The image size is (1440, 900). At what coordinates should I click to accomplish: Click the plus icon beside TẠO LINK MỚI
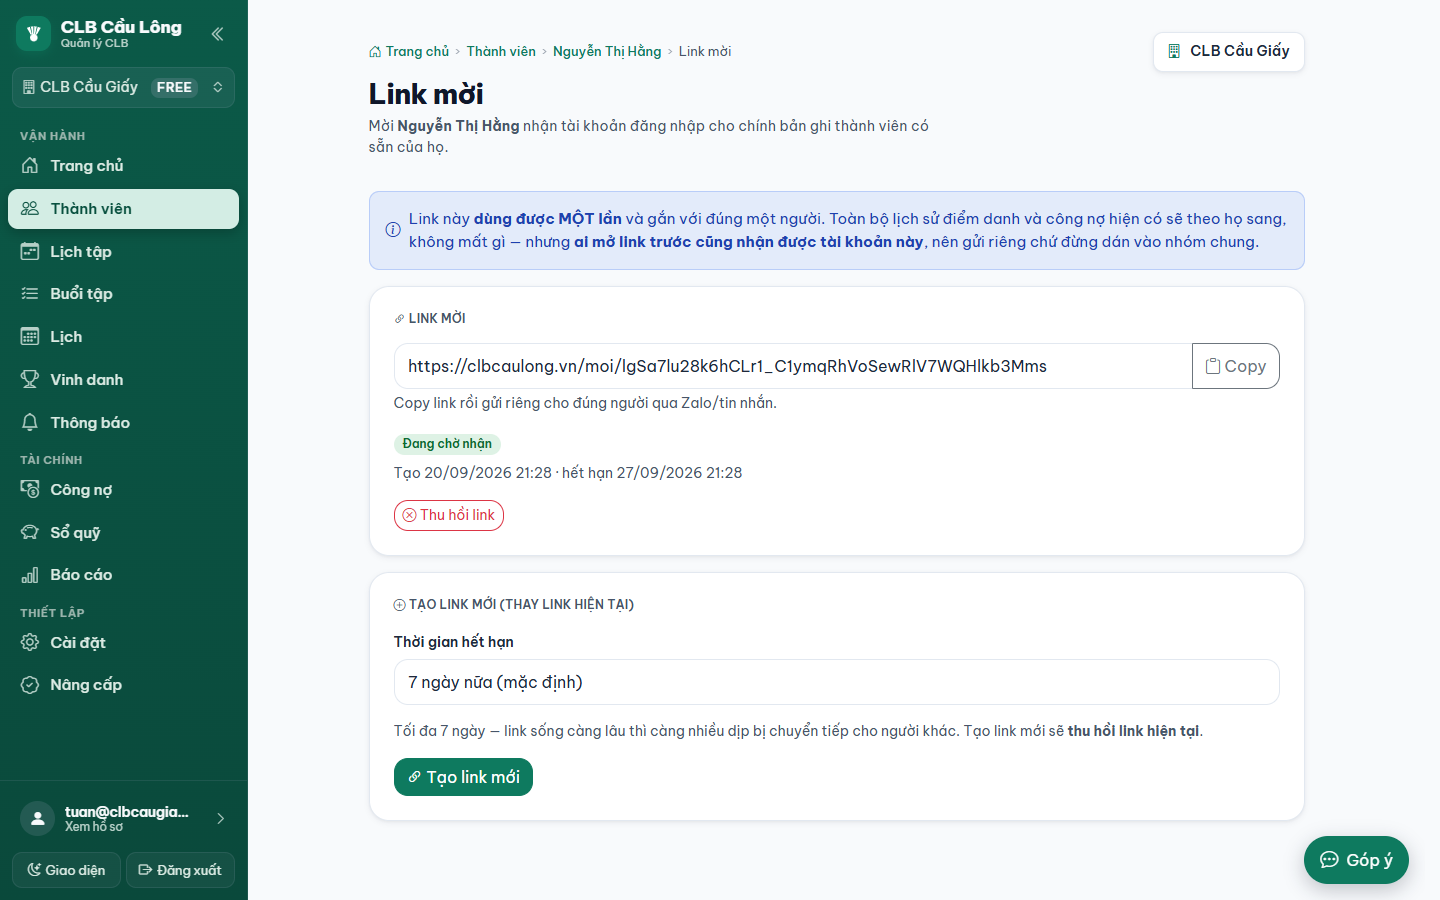[x=399, y=605]
